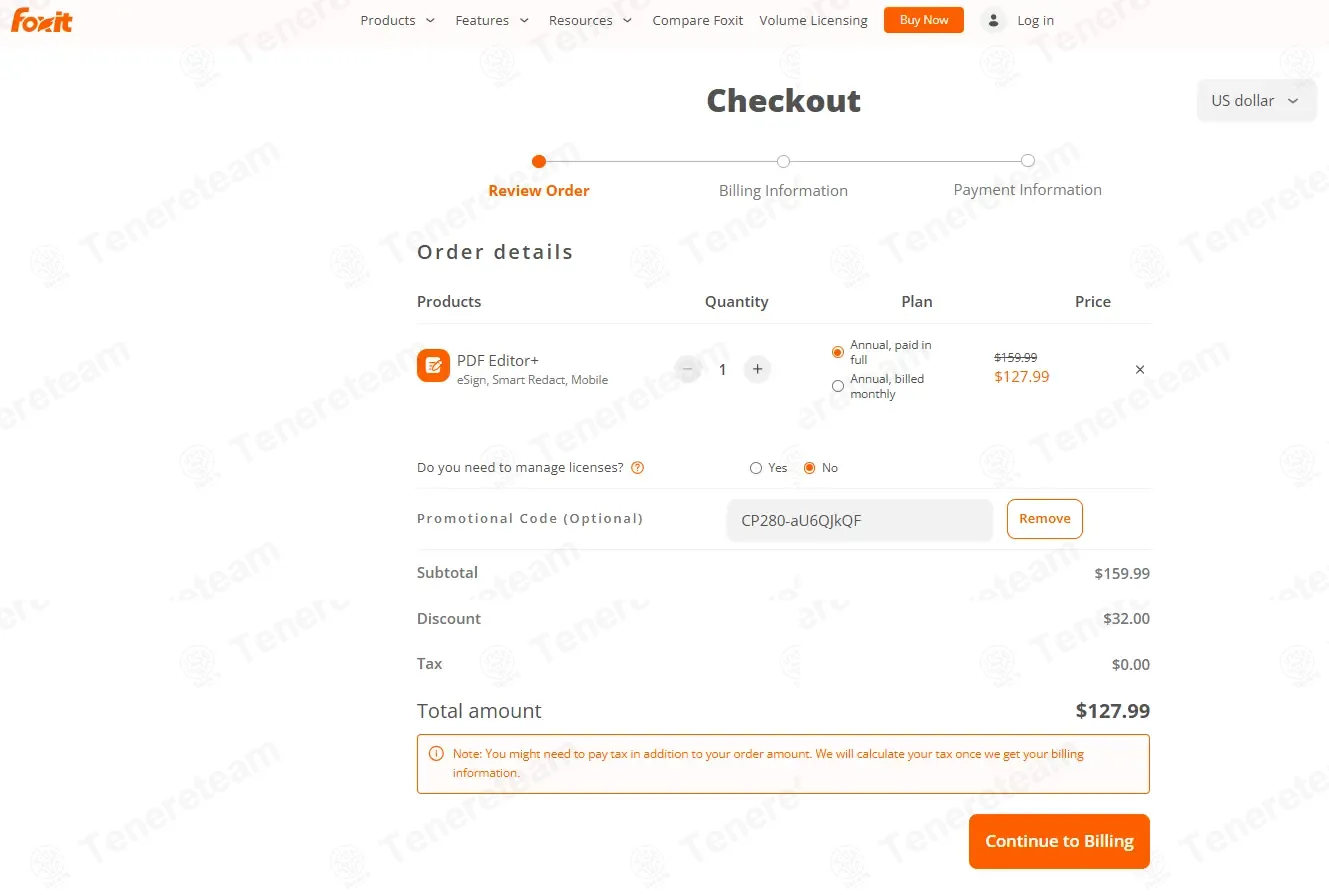The image size is (1329, 895).
Task: Increase quantity with the plus button
Action: (x=757, y=370)
